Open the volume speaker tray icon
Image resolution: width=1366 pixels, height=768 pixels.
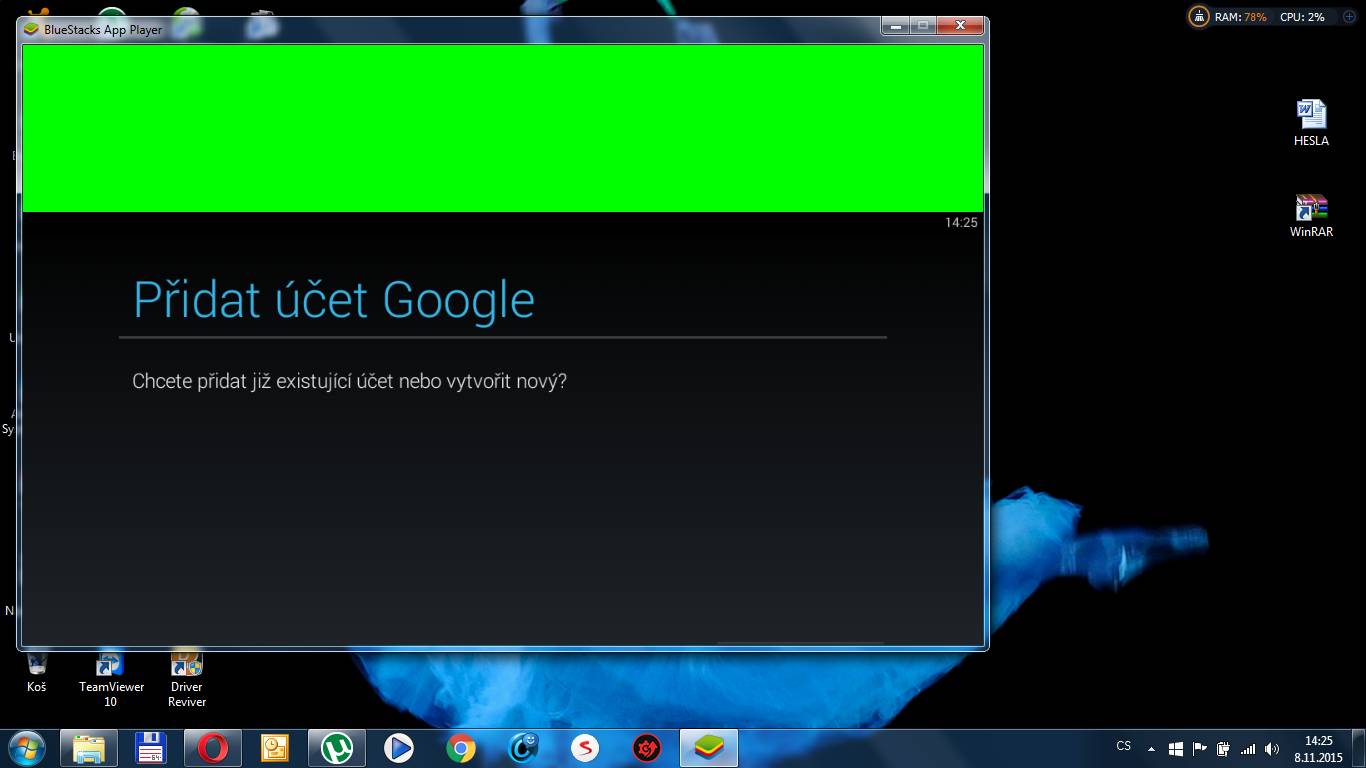point(1272,748)
